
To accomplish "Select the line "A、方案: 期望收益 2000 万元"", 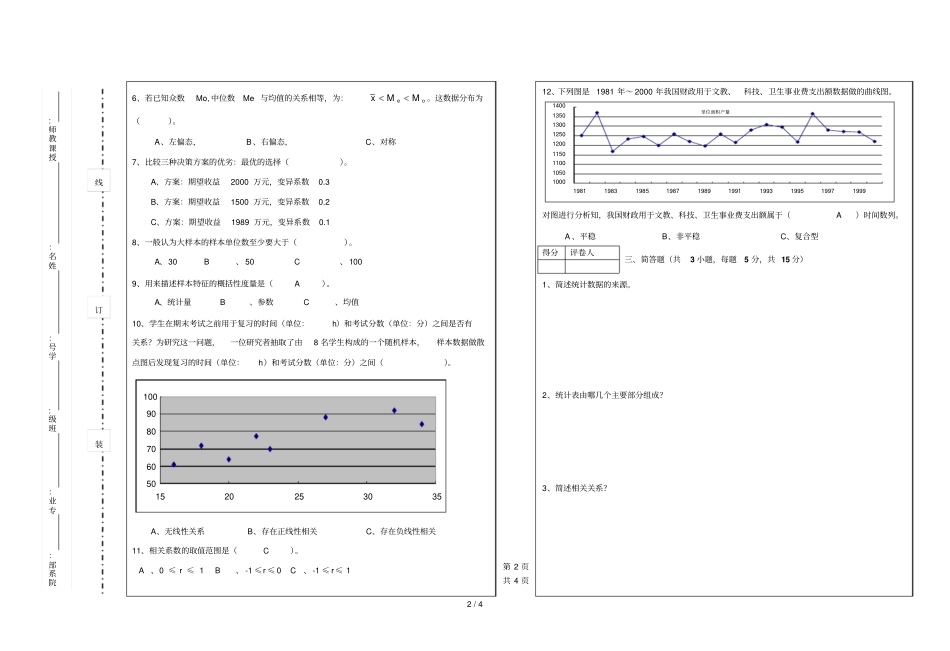I will [240, 182].
